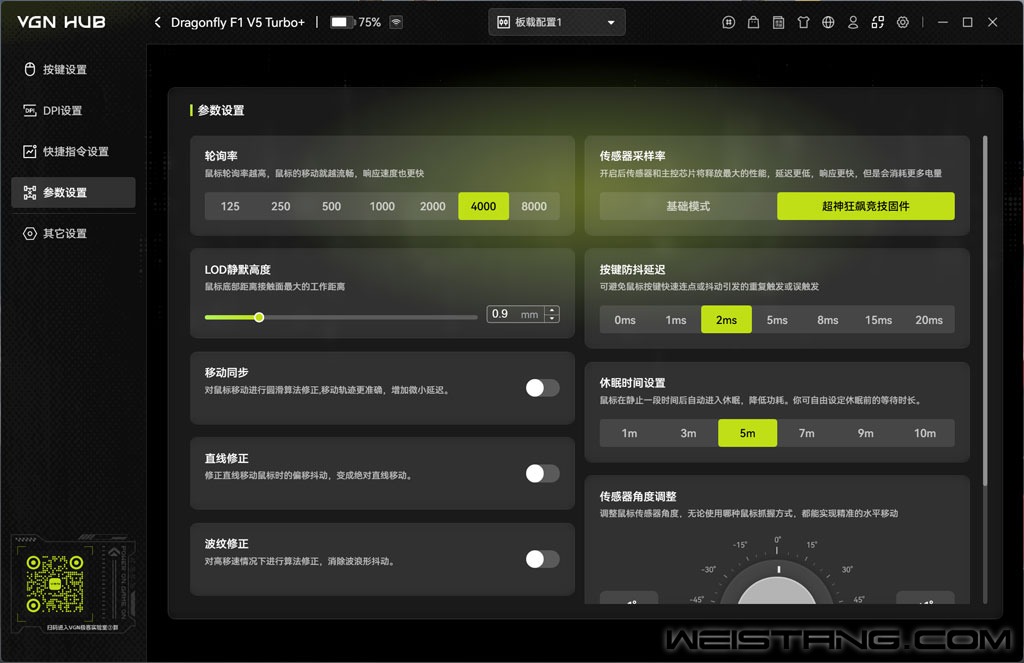Decrease LOD value with down stepper

coord(552,319)
